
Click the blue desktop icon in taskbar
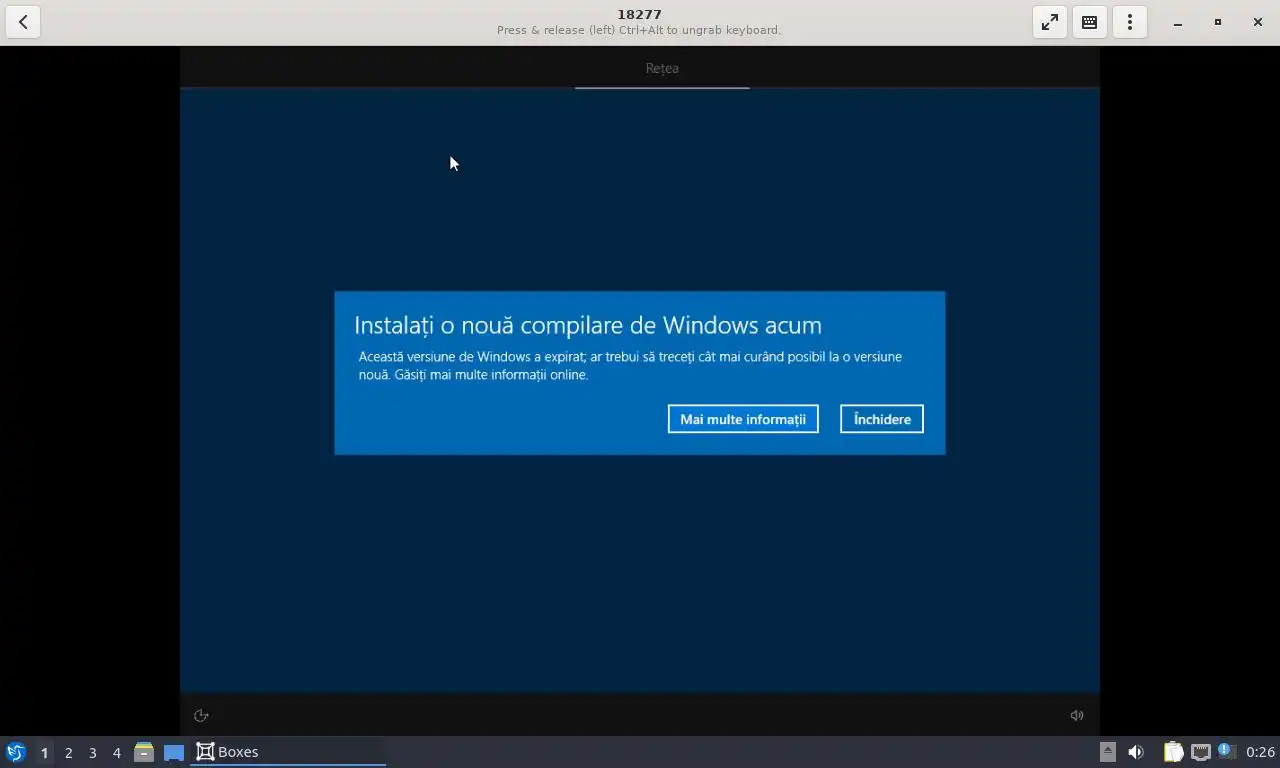coord(174,752)
